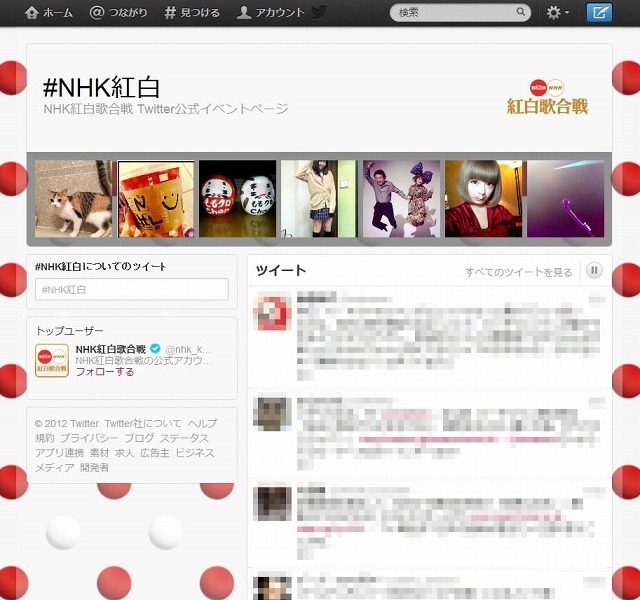Open the 規約 footer link
Screen dimensions: 640x600
pyautogui.click(x=44, y=438)
